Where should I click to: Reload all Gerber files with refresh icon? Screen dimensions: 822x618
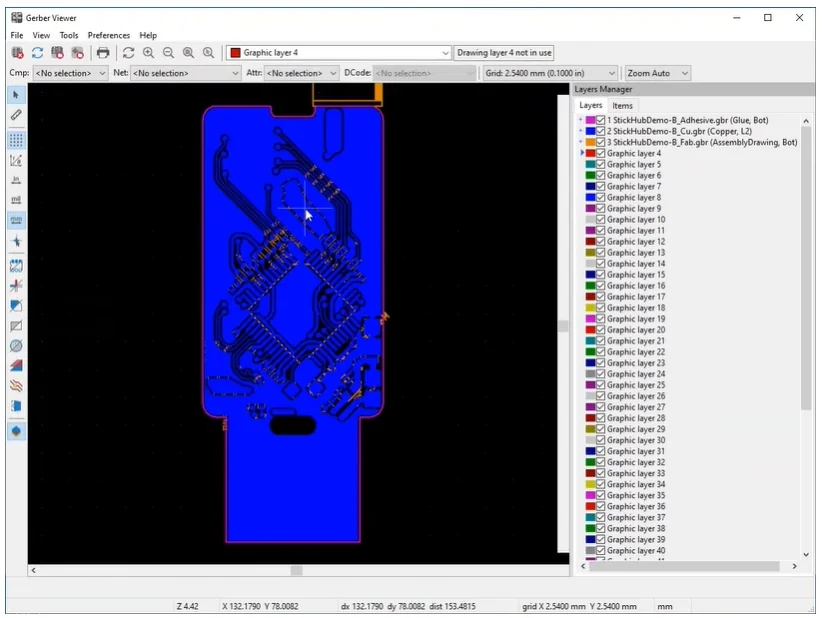coord(37,52)
